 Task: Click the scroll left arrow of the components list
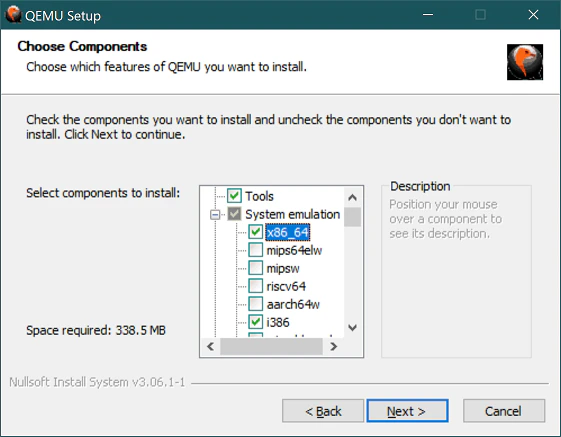click(x=210, y=346)
